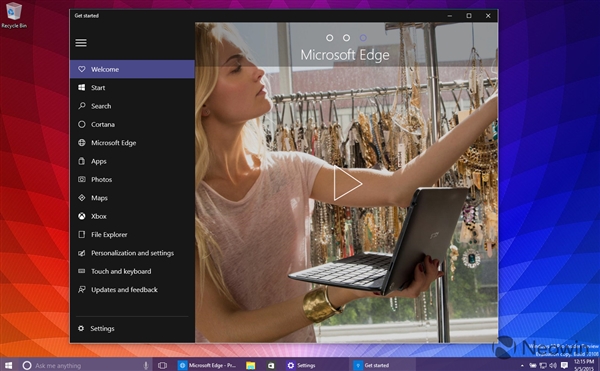Image resolution: width=600 pixels, height=371 pixels.
Task: Click the Cortana microphone icon
Action: [145, 365]
